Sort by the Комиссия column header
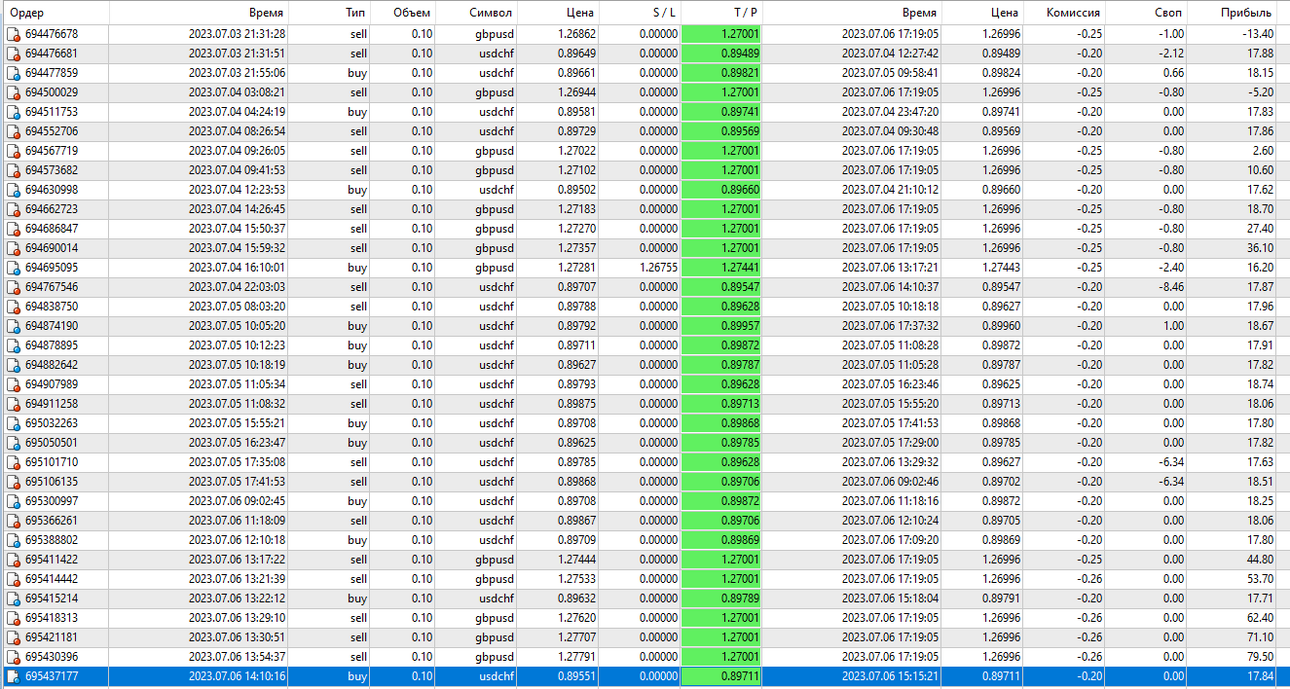 [x=1073, y=13]
